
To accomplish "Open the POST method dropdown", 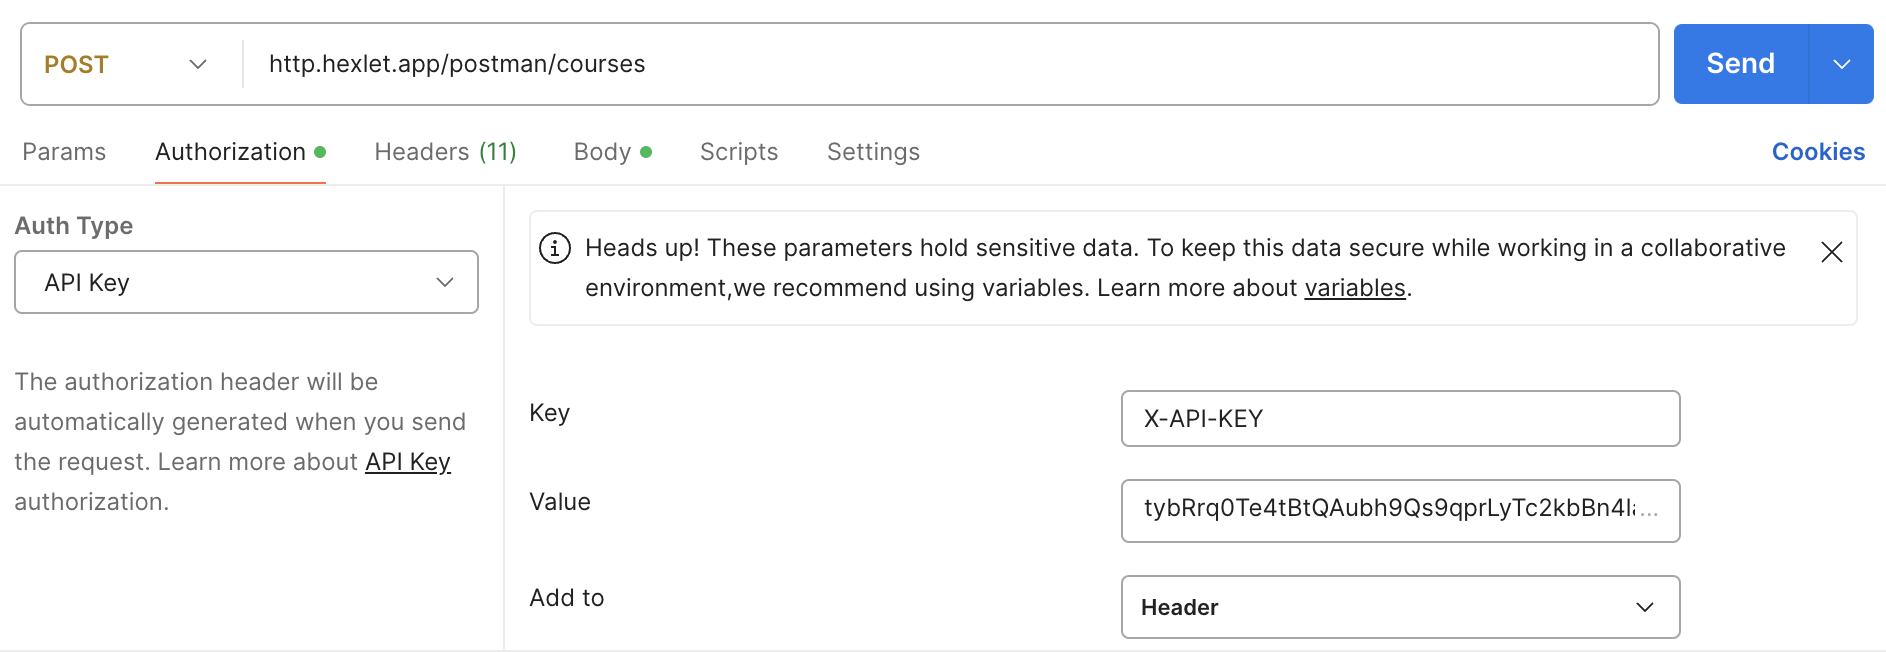I will (x=125, y=63).
